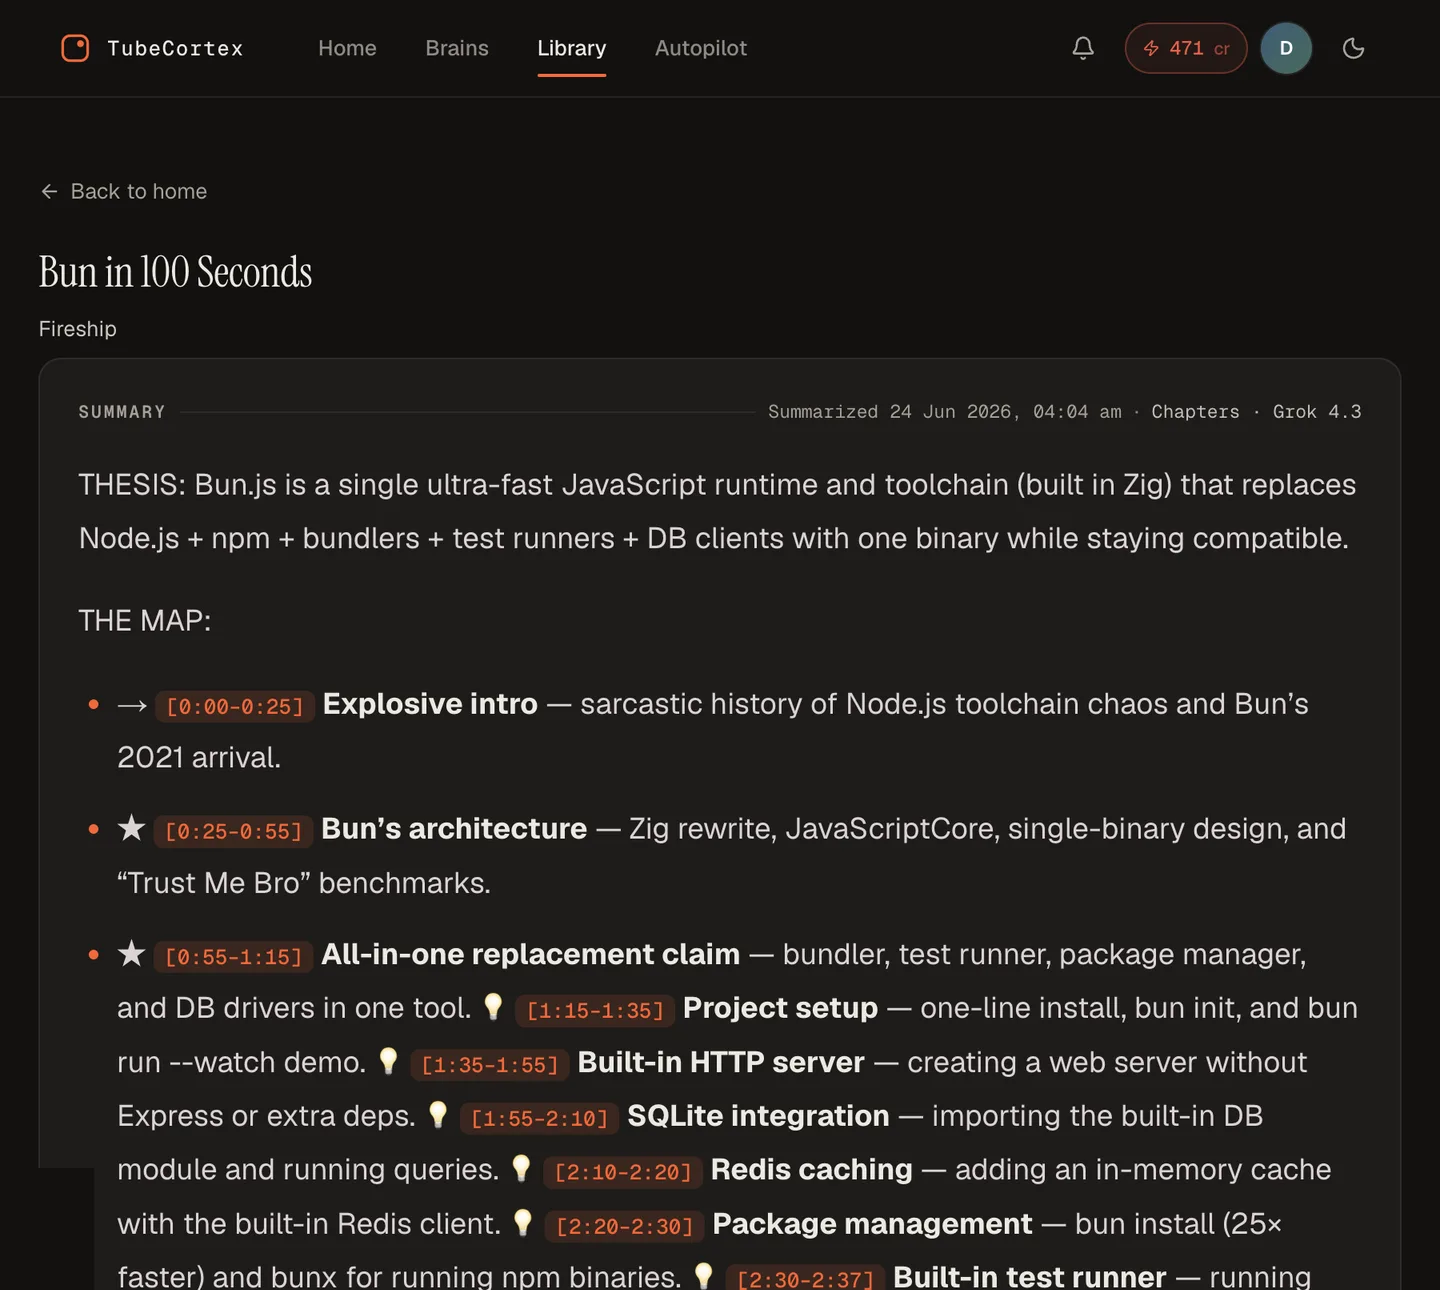The image size is (1440, 1290).
Task: Open the 471 credits balance button
Action: pos(1186,48)
